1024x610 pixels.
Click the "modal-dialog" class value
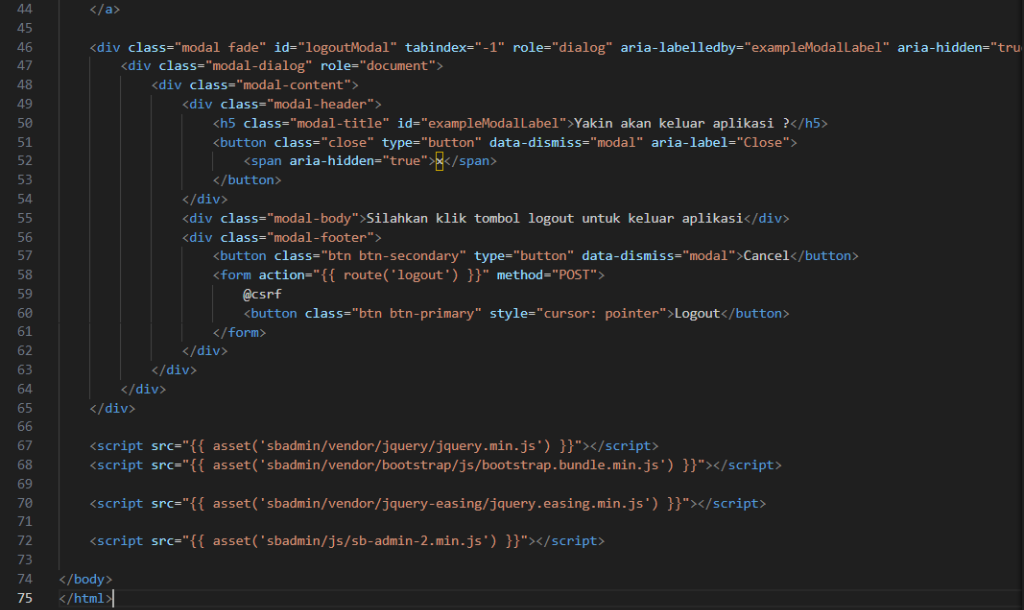[x=259, y=65]
